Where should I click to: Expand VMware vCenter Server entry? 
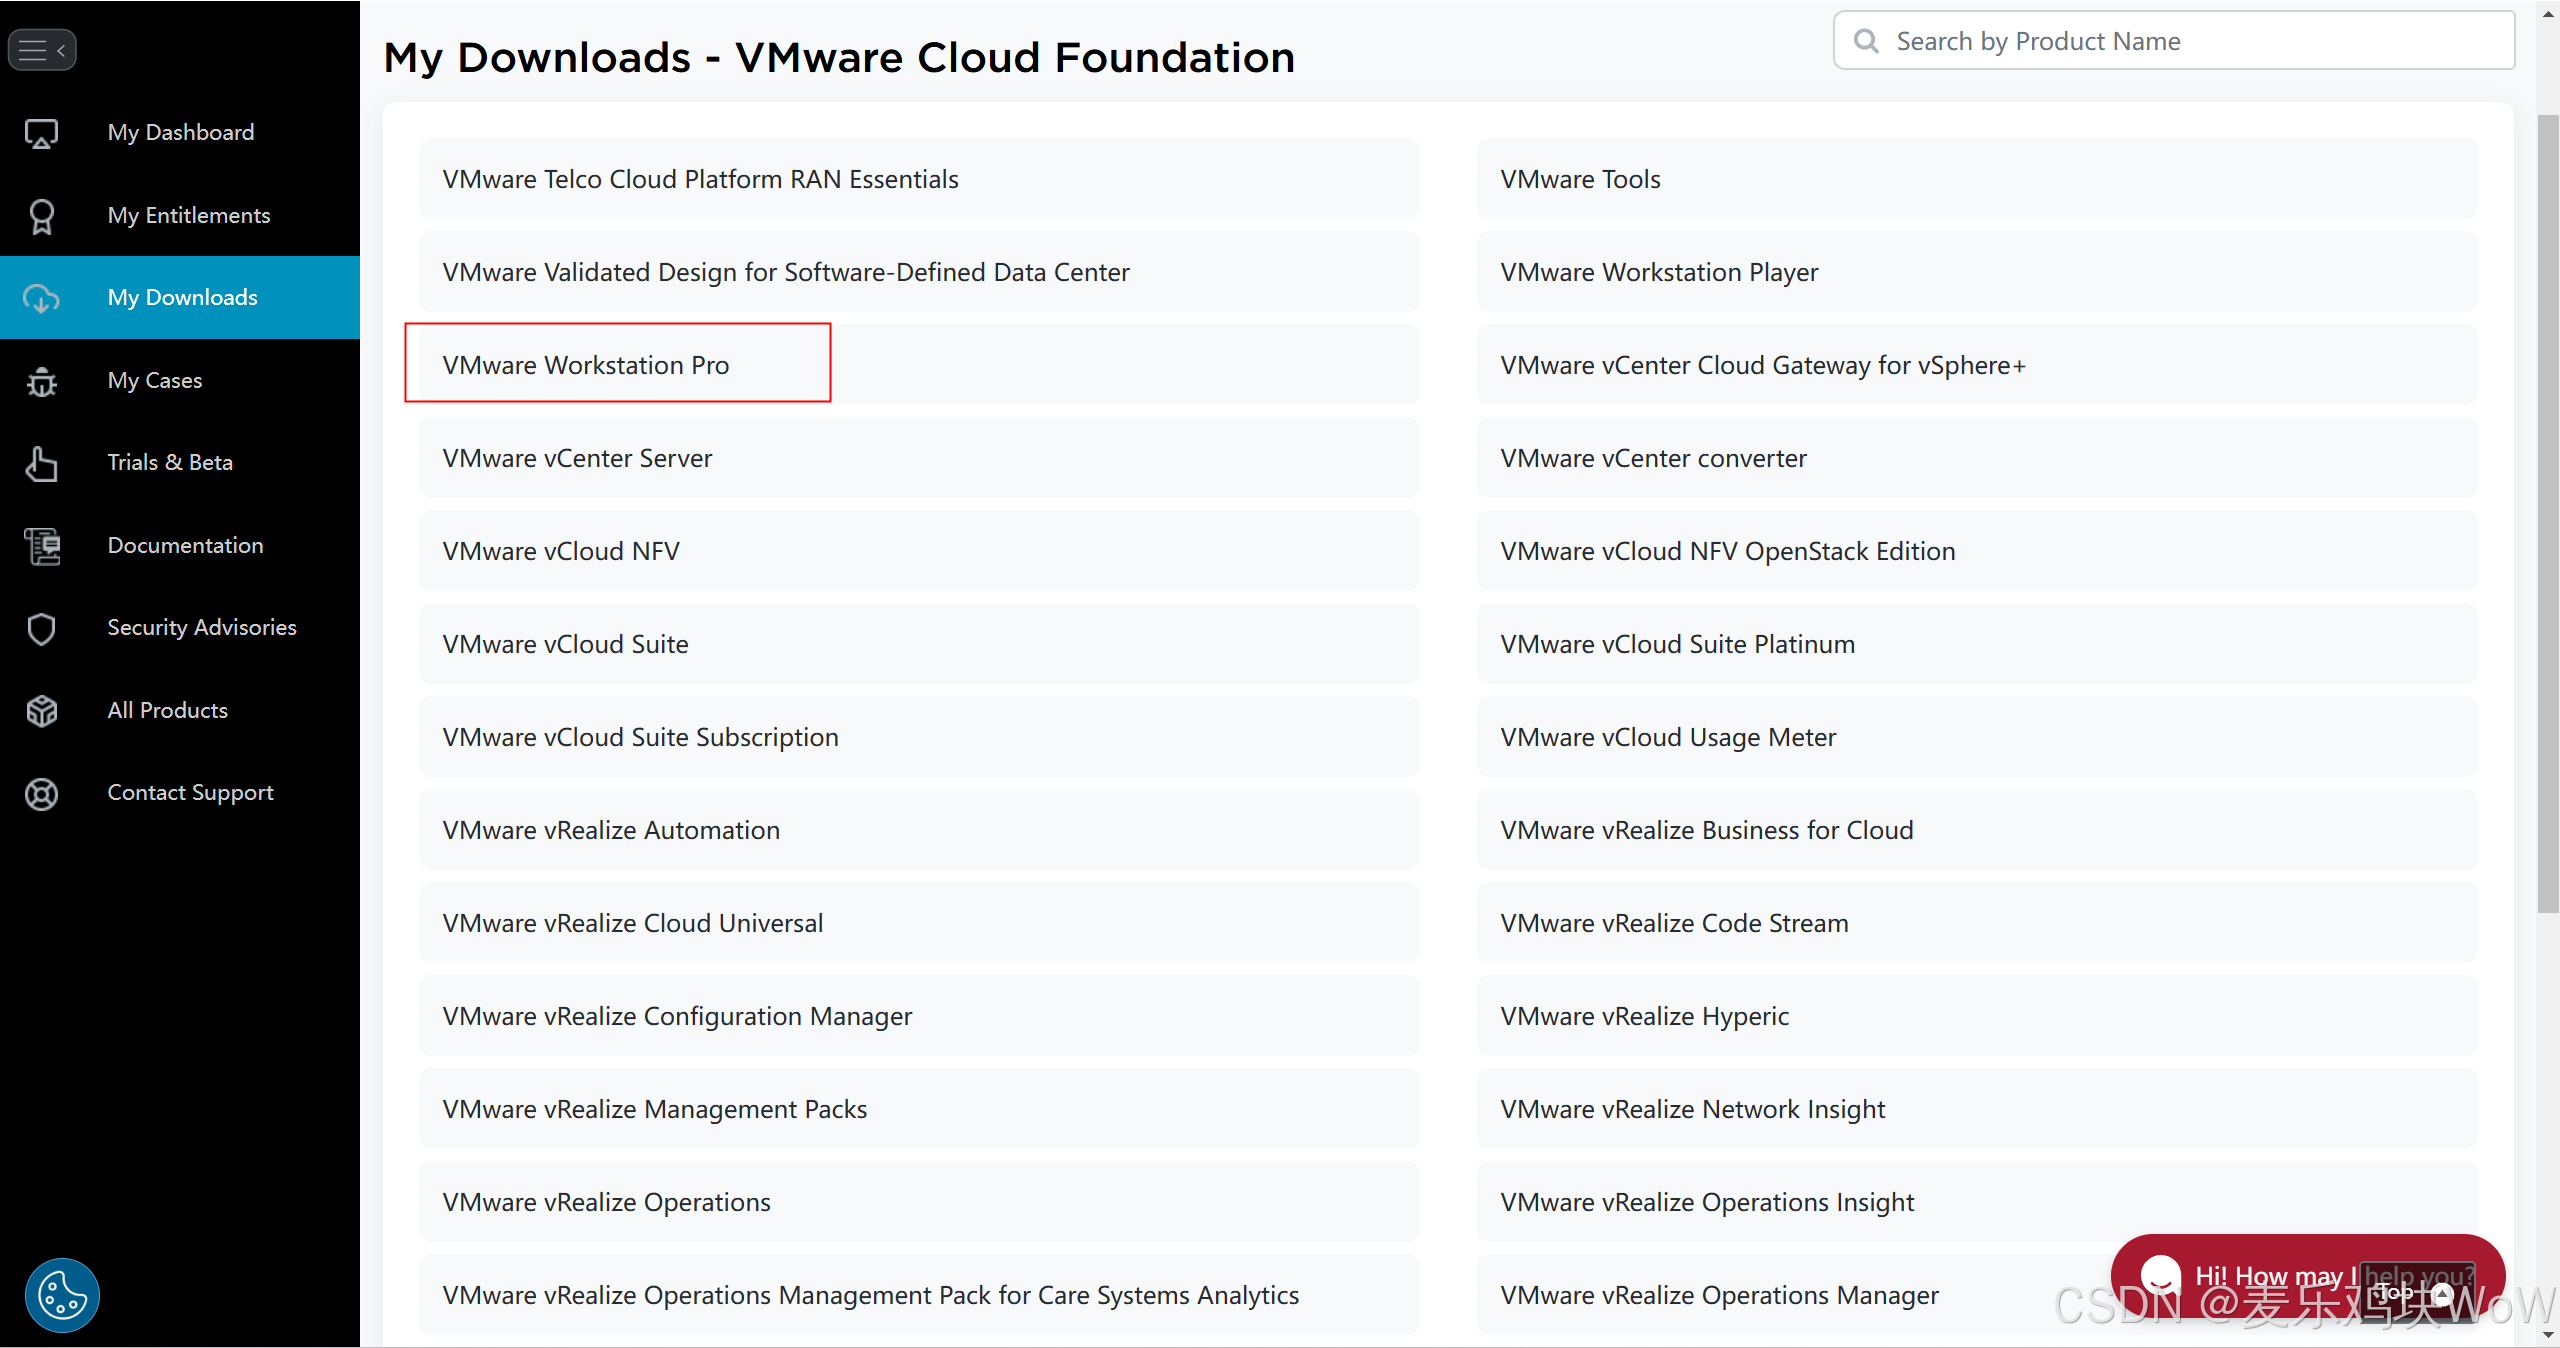(577, 458)
